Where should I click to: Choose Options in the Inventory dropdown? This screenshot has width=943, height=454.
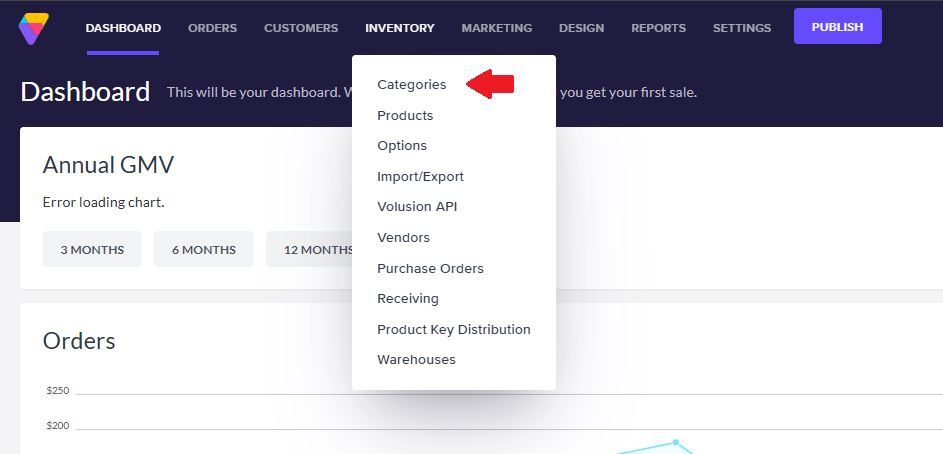coord(402,146)
